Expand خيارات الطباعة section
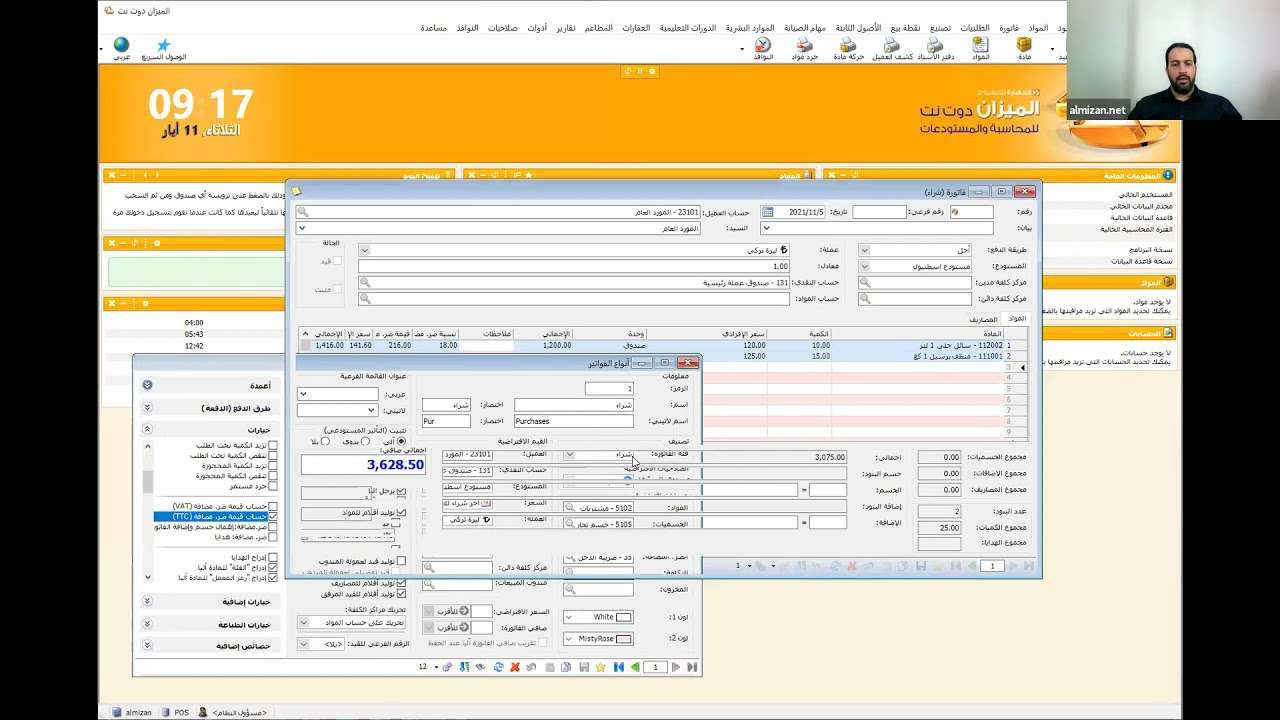Screen dimensions: 1280x720 [147, 624]
